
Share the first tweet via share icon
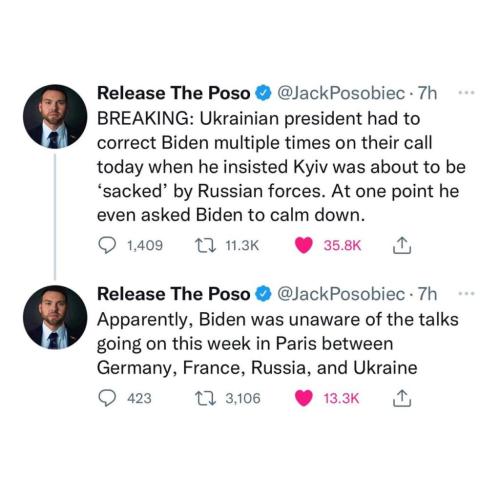(x=402, y=246)
